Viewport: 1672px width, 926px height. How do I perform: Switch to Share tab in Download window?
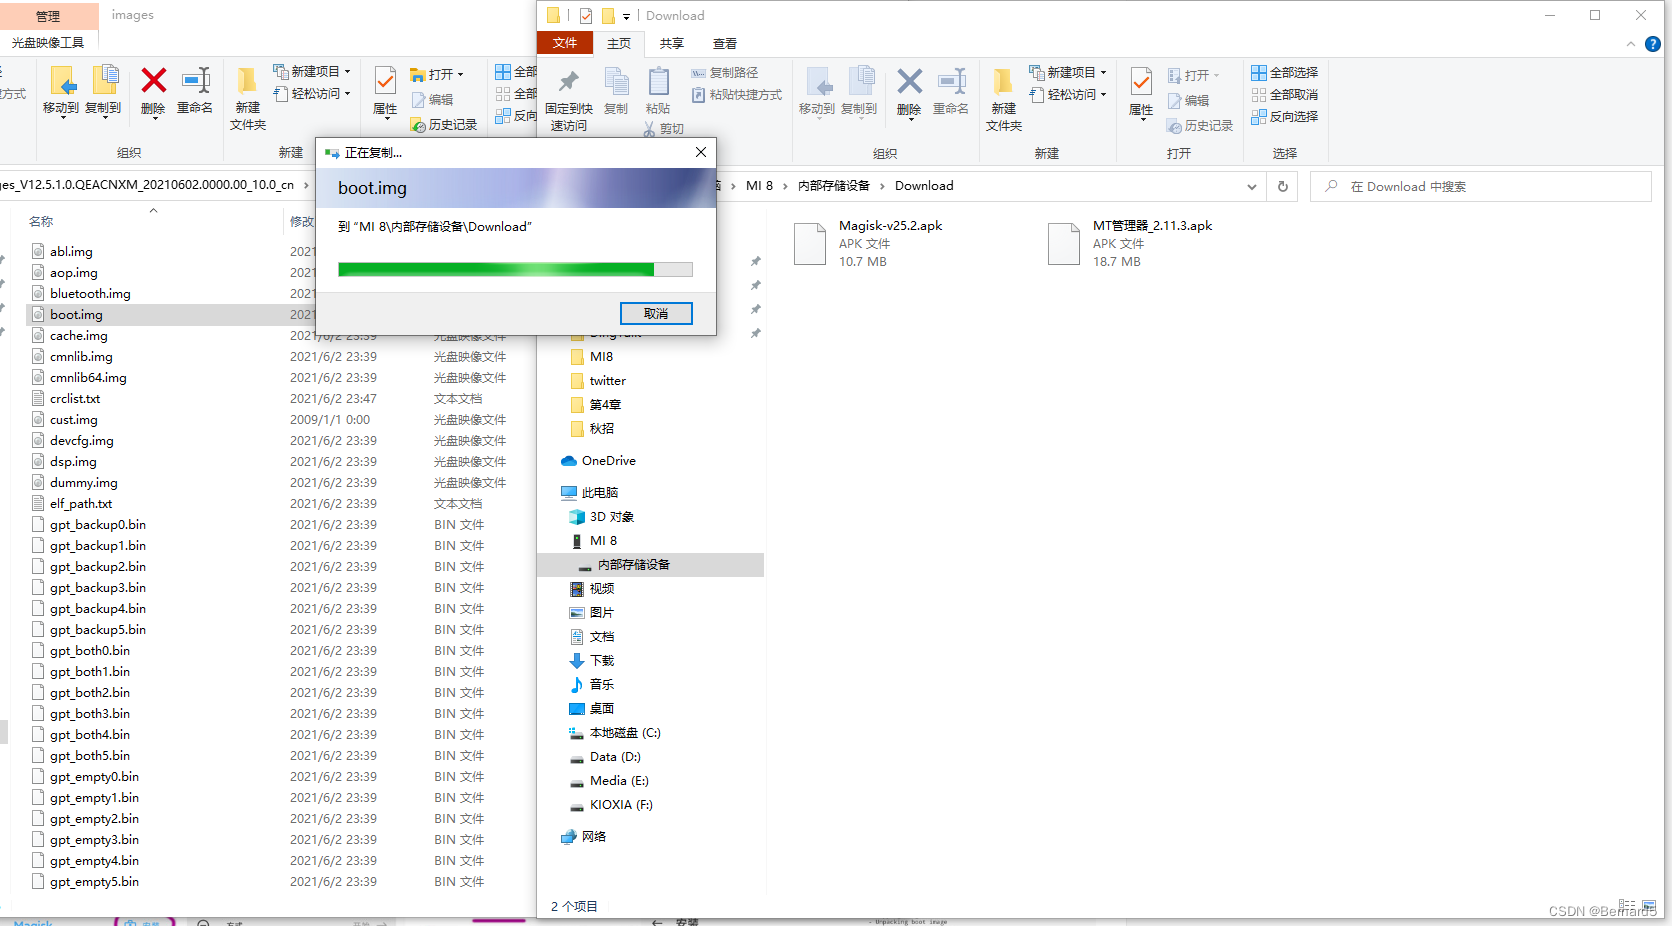672,44
